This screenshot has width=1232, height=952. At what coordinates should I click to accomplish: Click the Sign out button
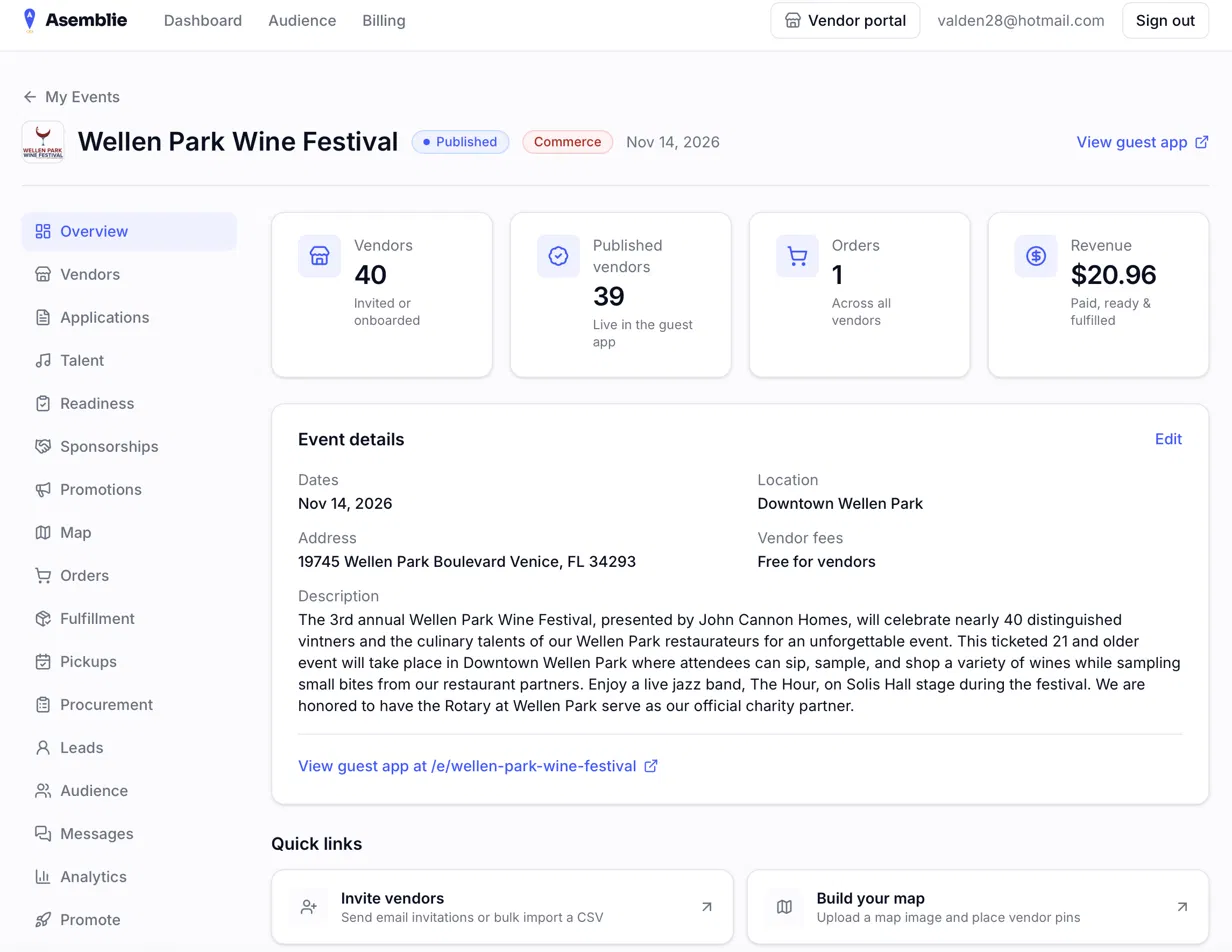1165,20
